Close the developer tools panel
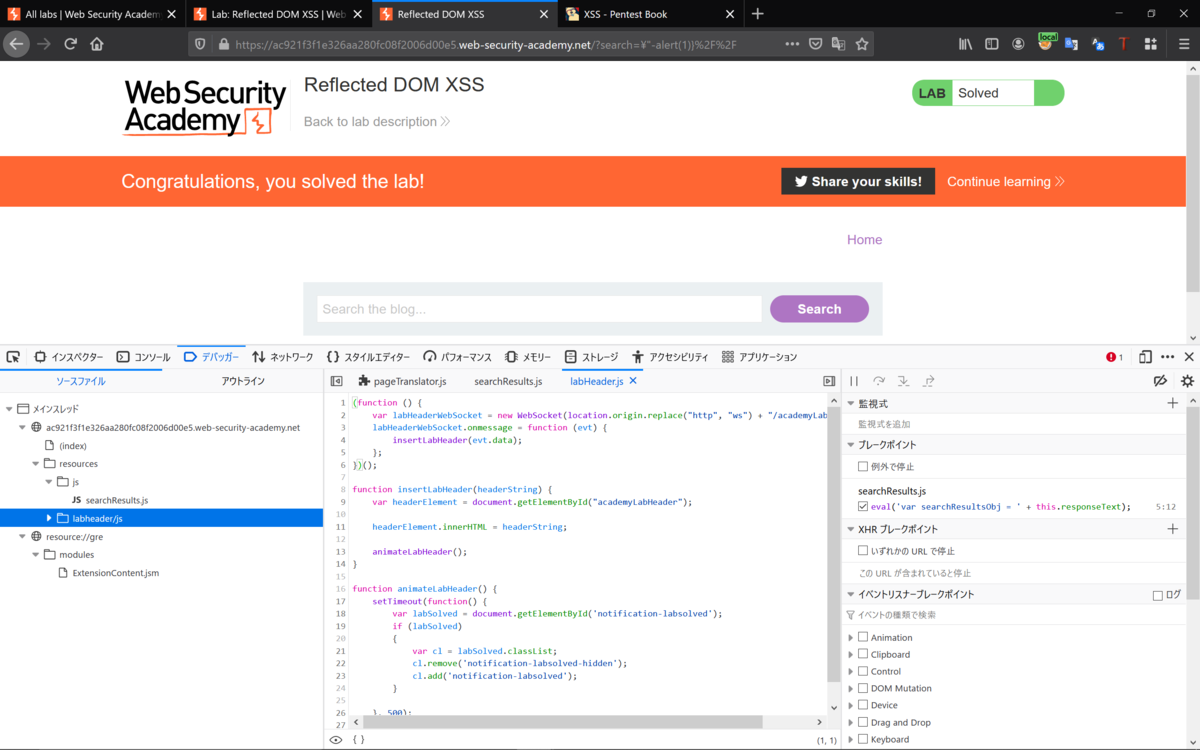The image size is (1200, 750). click(1189, 357)
